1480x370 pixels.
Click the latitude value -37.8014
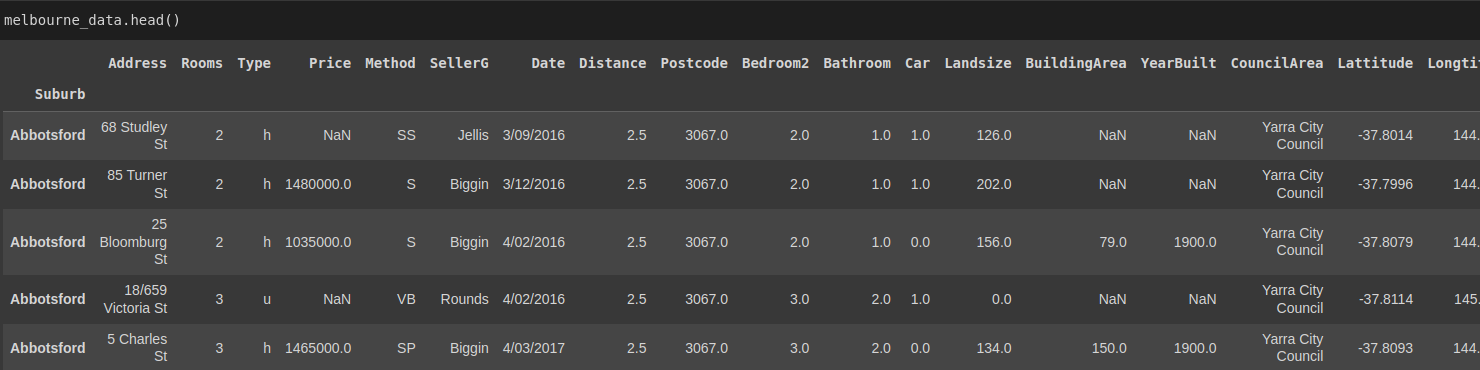pos(1385,135)
